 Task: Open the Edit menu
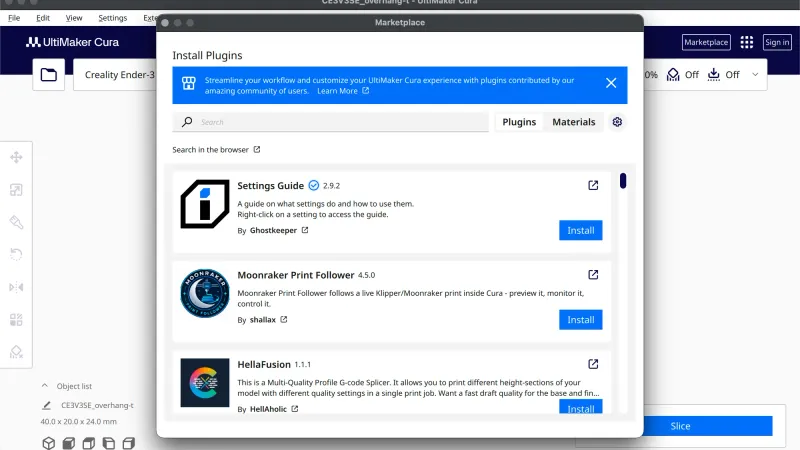pos(43,18)
